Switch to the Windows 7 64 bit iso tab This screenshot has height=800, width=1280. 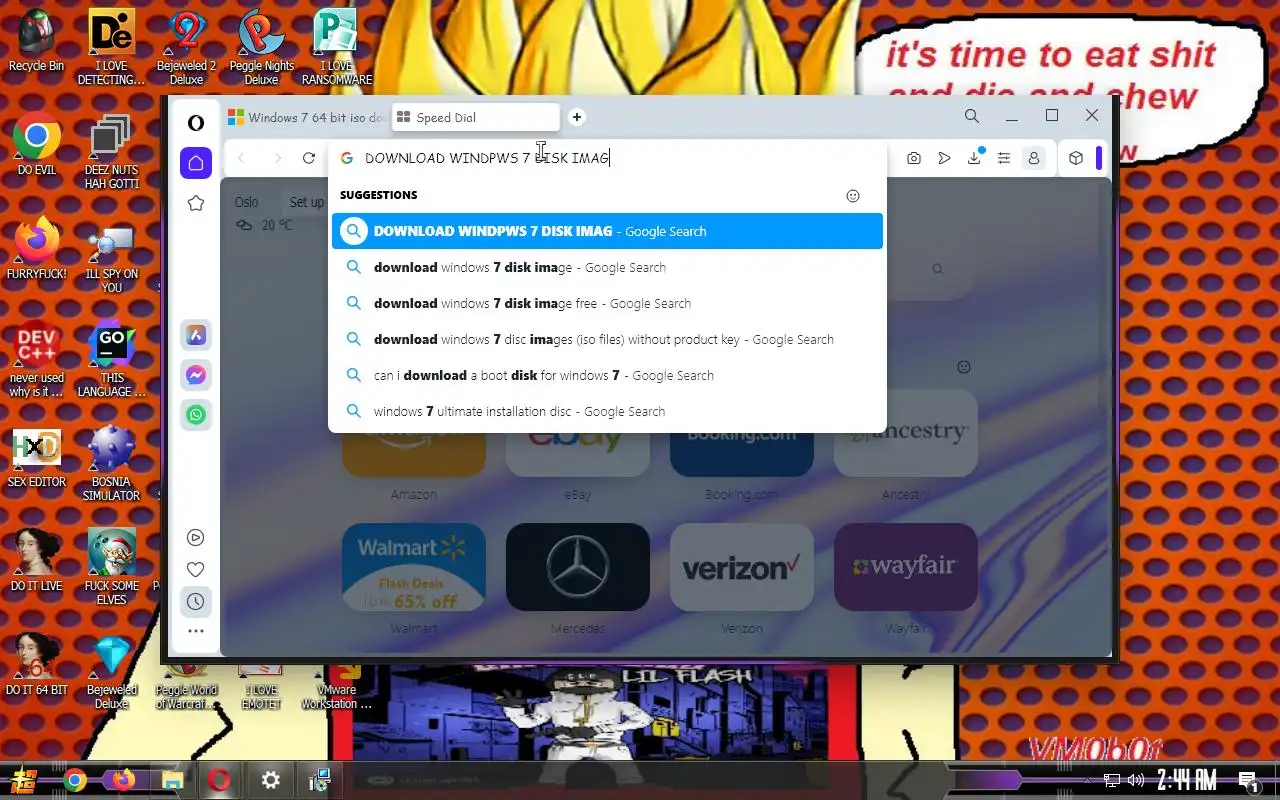308,117
